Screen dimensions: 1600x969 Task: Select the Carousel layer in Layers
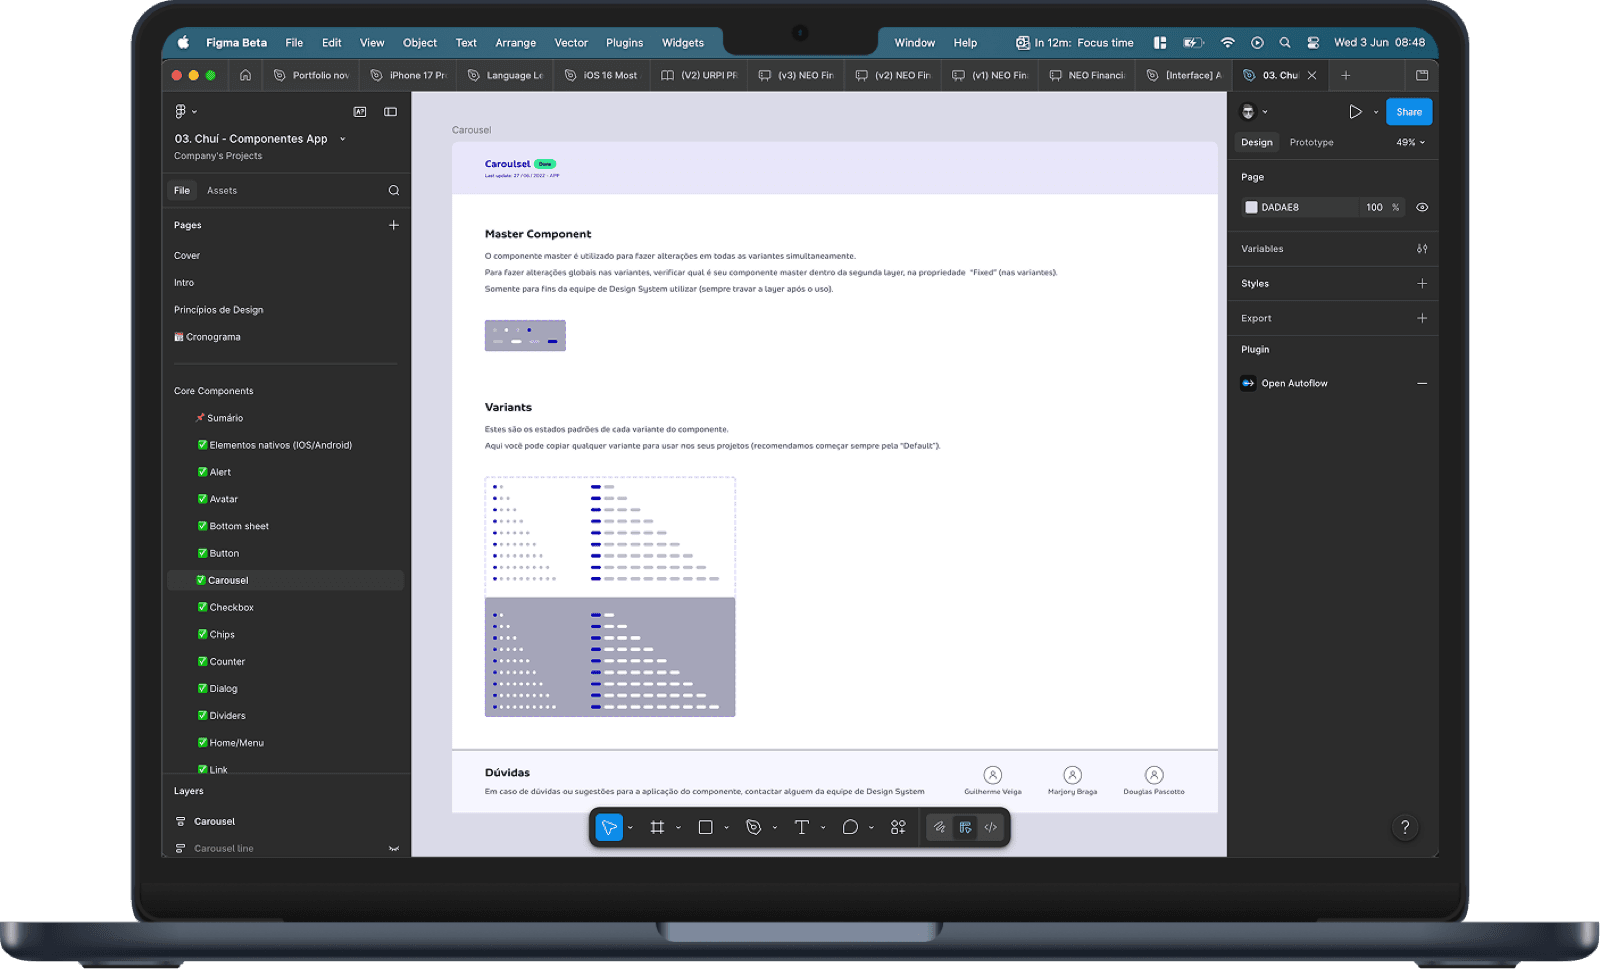tap(214, 821)
